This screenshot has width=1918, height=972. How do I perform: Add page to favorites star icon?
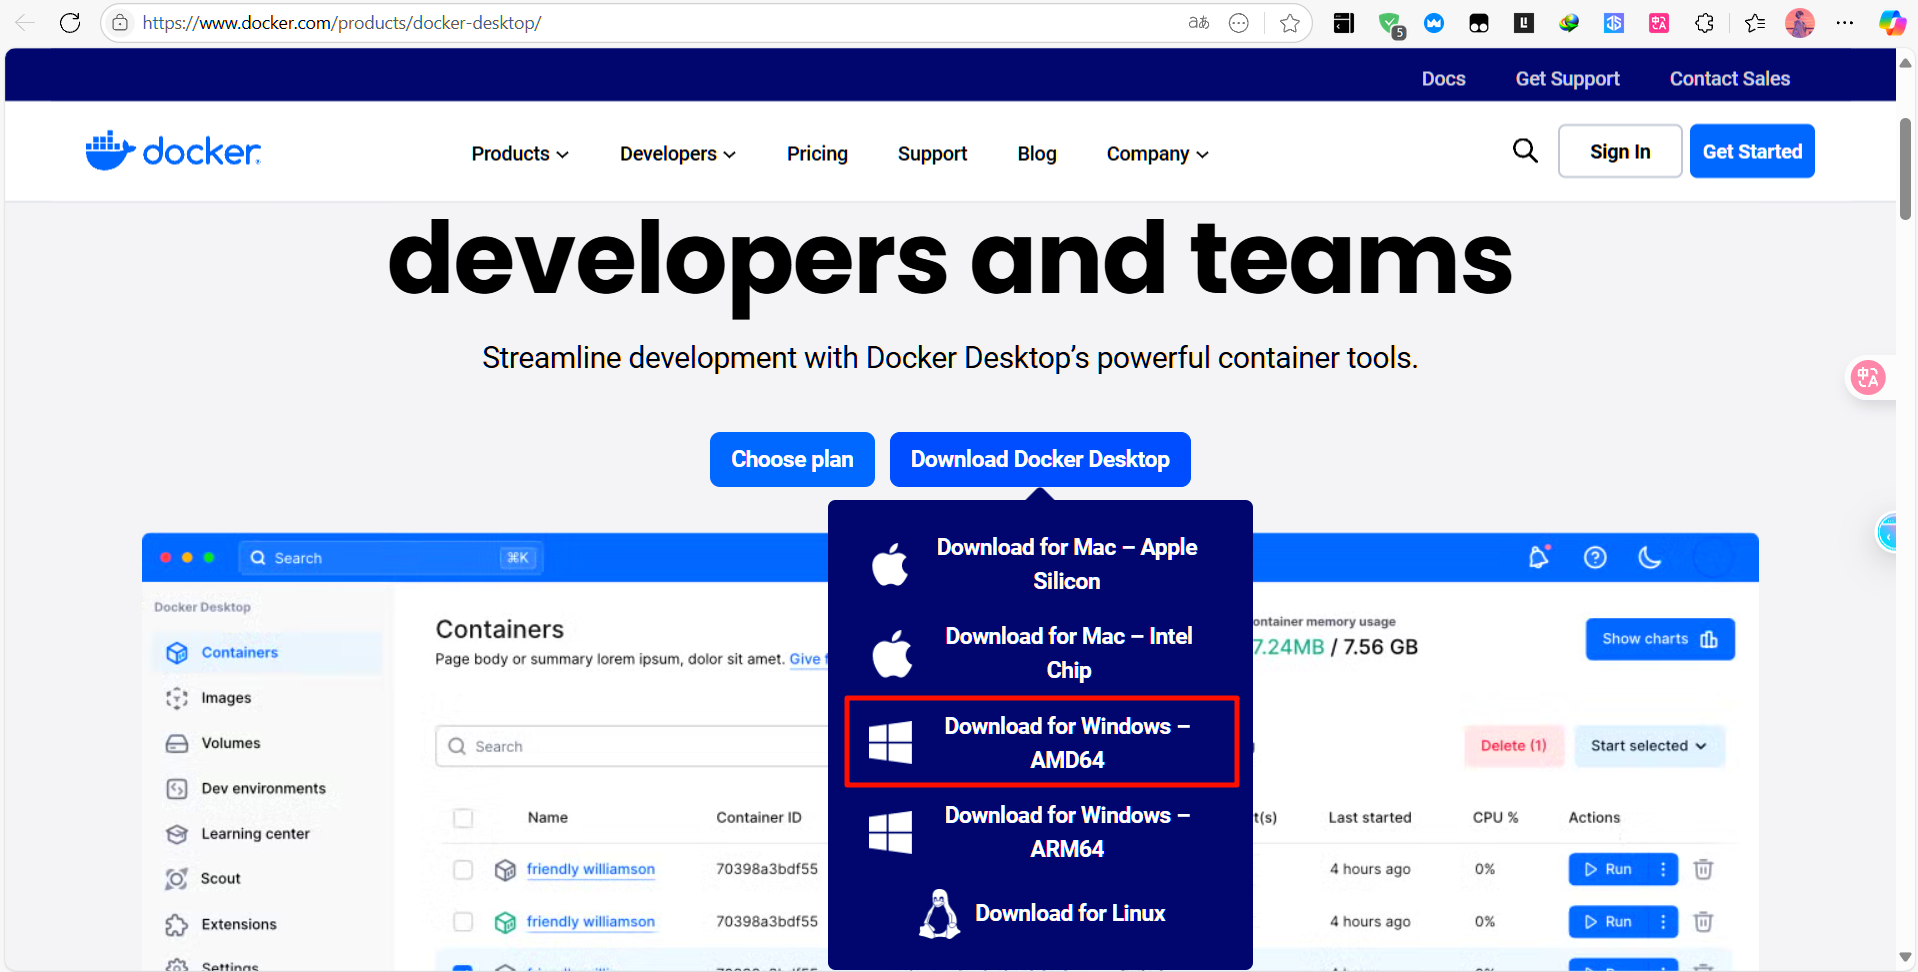click(x=1289, y=23)
